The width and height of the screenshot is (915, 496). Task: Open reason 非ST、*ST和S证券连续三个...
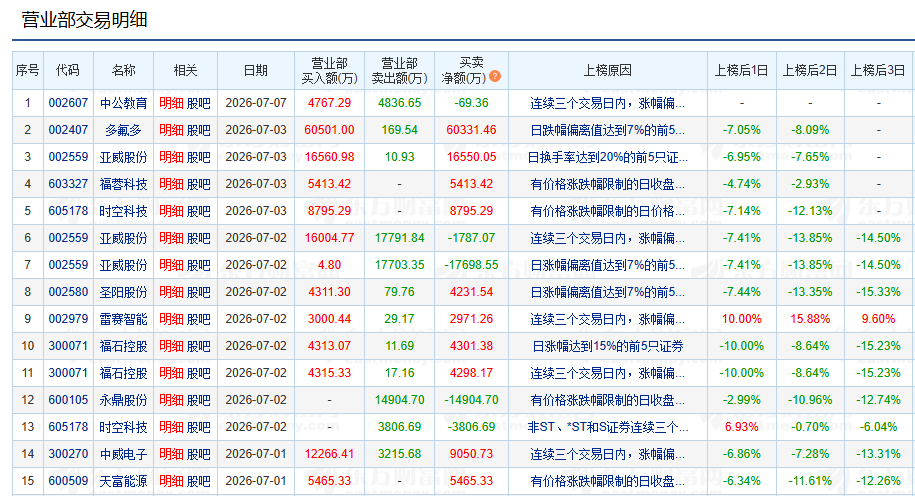click(607, 427)
